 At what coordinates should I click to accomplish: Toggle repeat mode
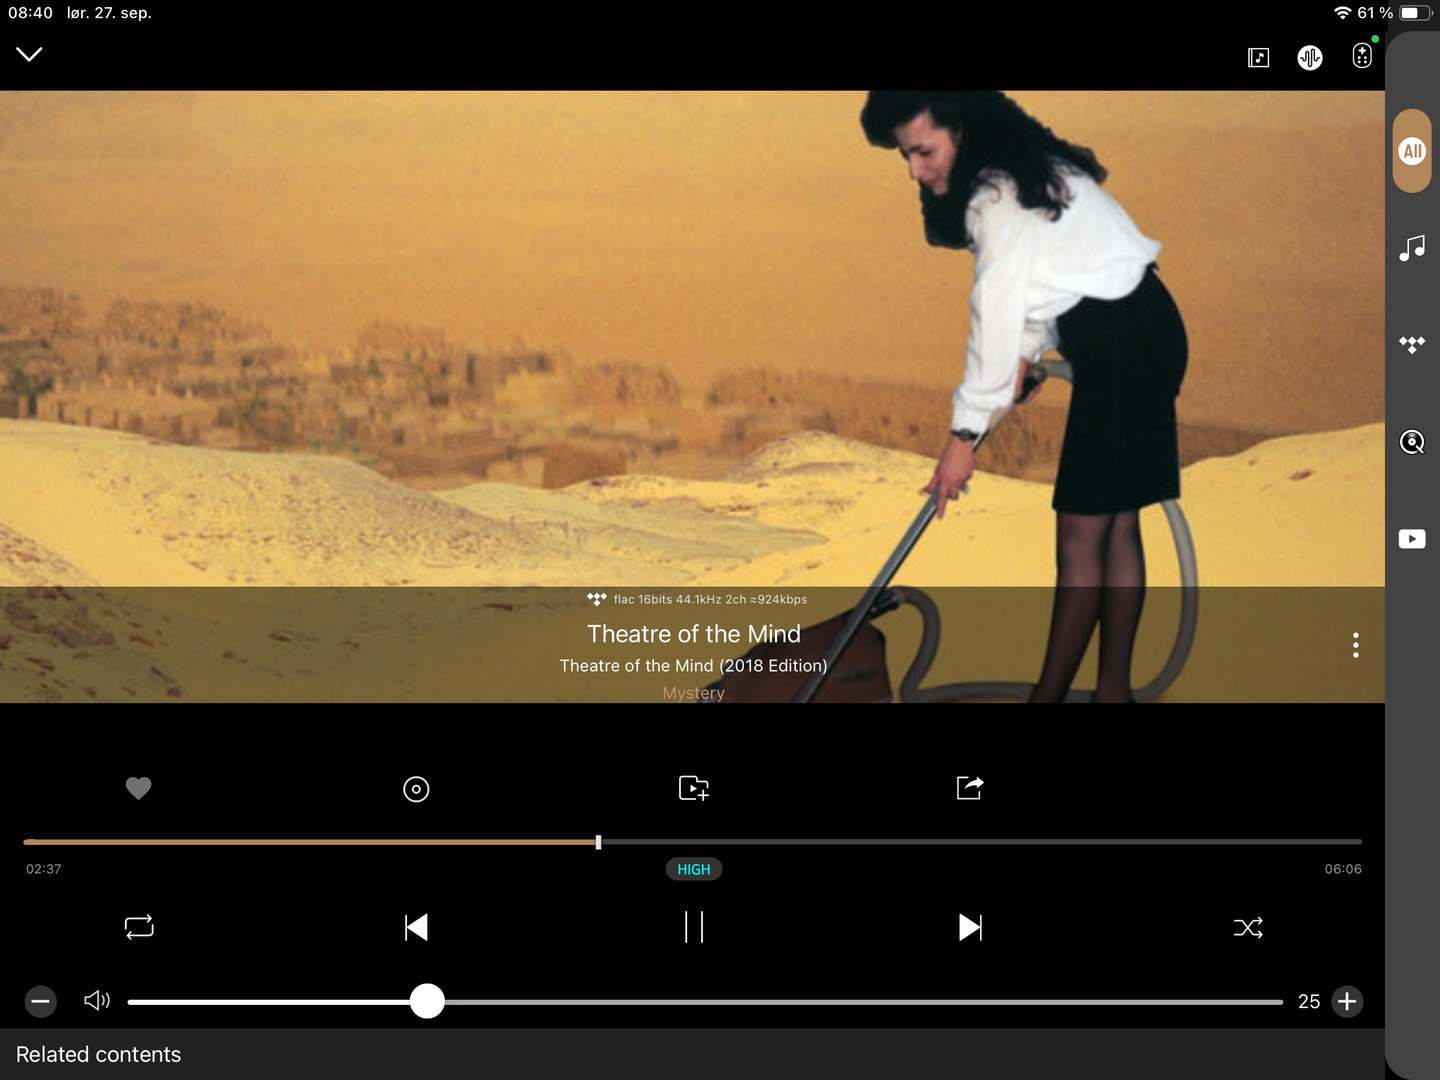[139, 927]
